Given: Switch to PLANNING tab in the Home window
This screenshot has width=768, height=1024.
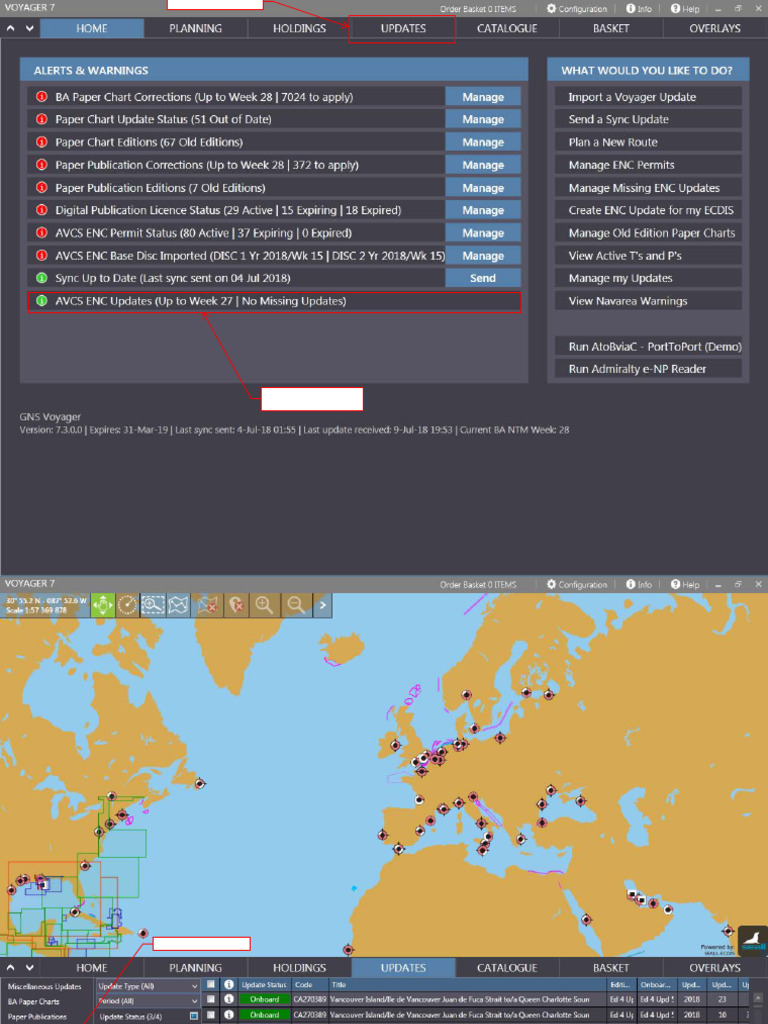Looking at the screenshot, I should [195, 28].
